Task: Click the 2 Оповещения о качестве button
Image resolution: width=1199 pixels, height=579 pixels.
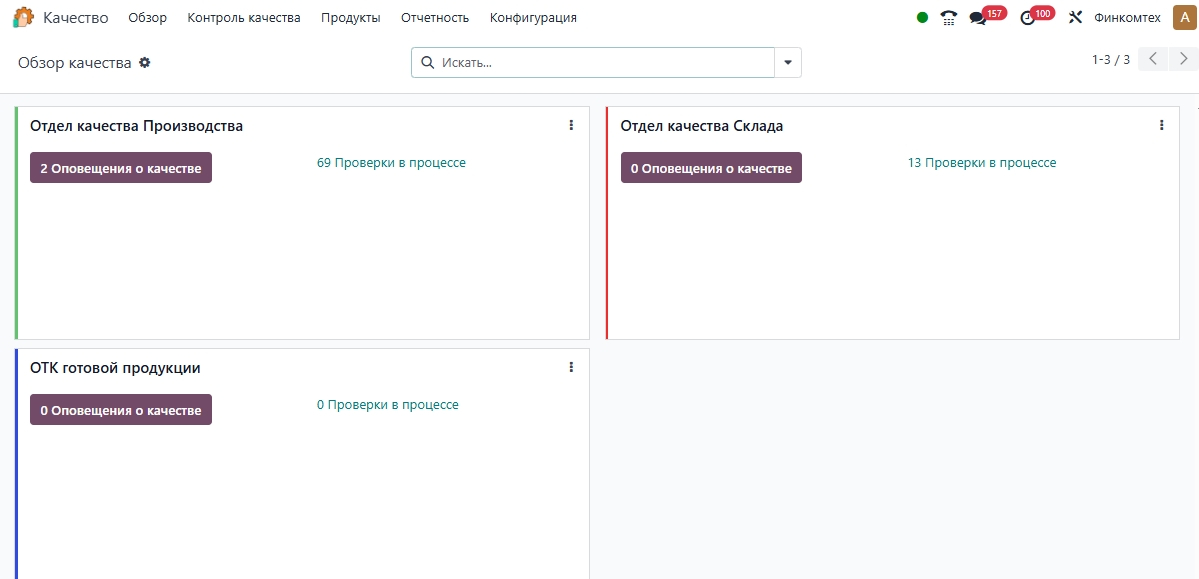Action: point(121,168)
